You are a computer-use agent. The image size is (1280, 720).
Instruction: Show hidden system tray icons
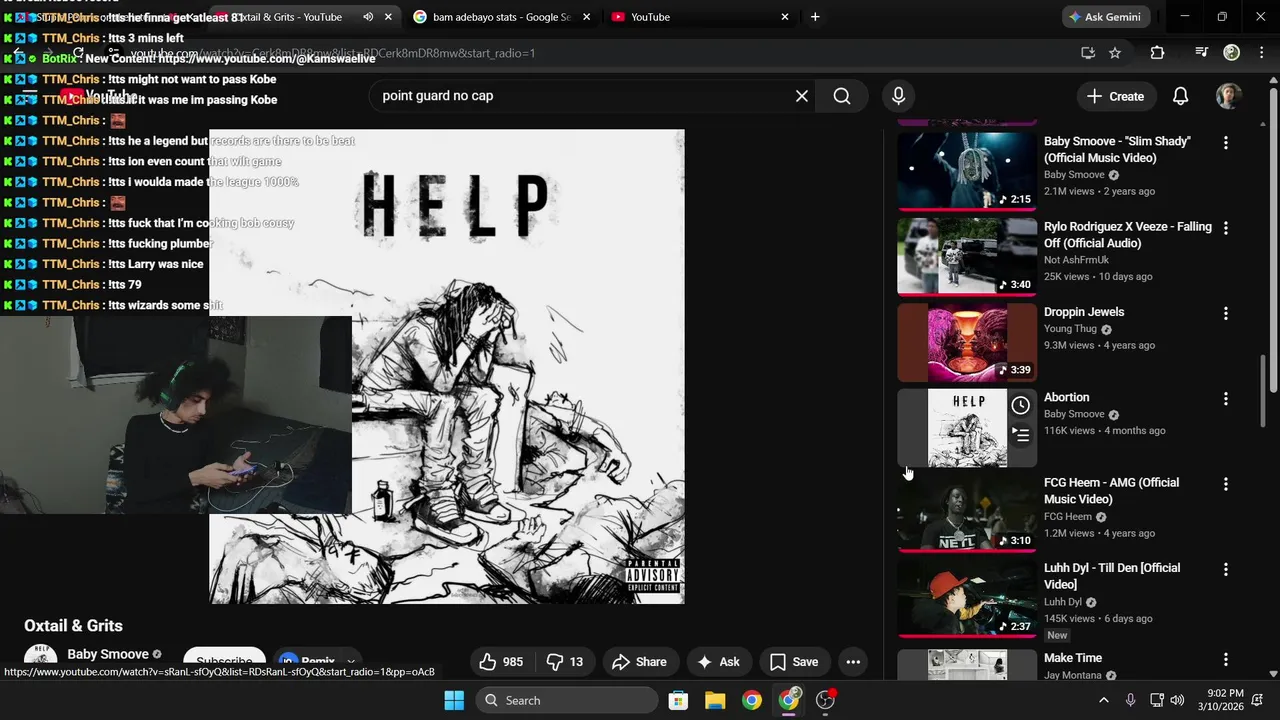coord(1103,700)
